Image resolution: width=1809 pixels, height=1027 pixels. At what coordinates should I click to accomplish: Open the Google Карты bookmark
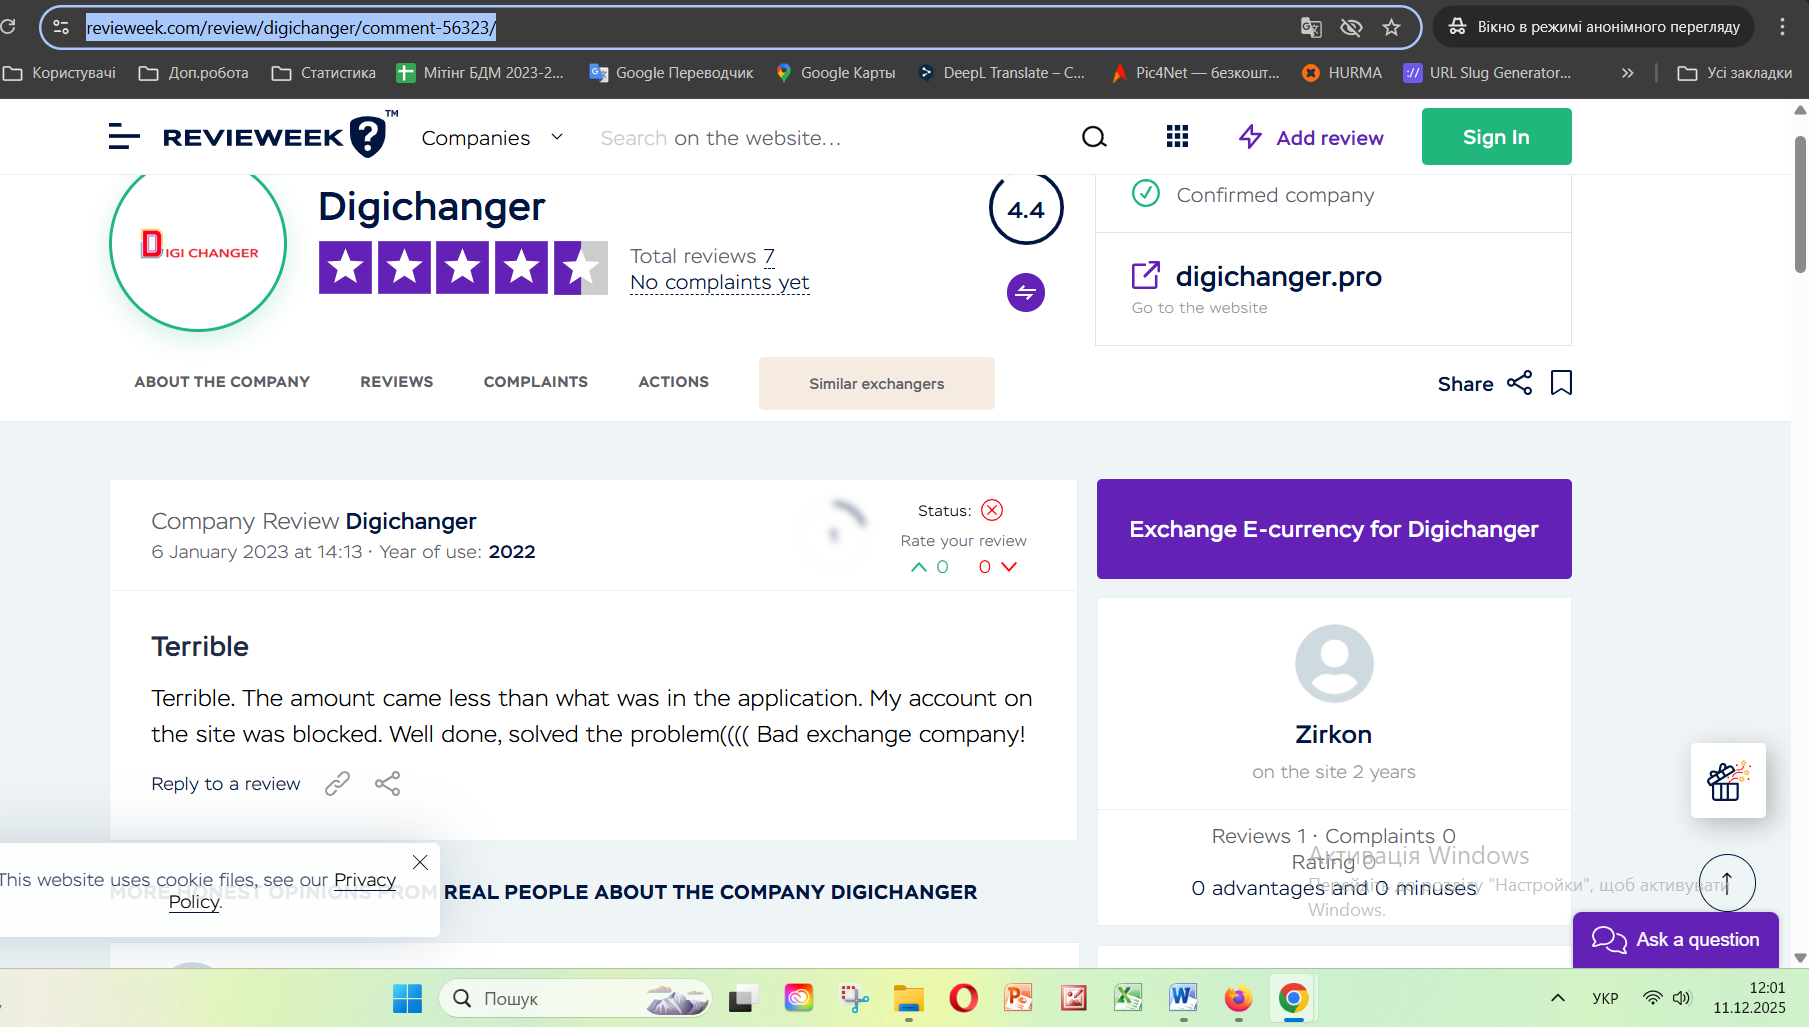coord(836,73)
